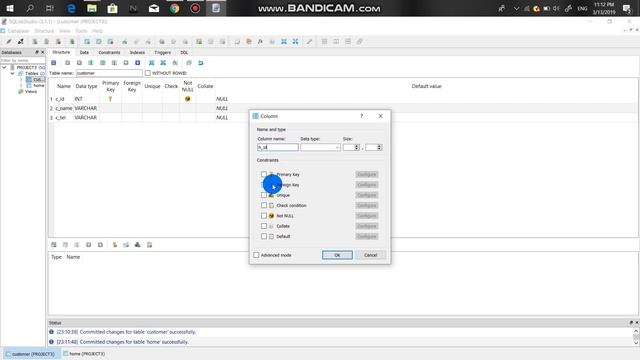
Task: Open the Tools menu
Action: tap(81, 31)
